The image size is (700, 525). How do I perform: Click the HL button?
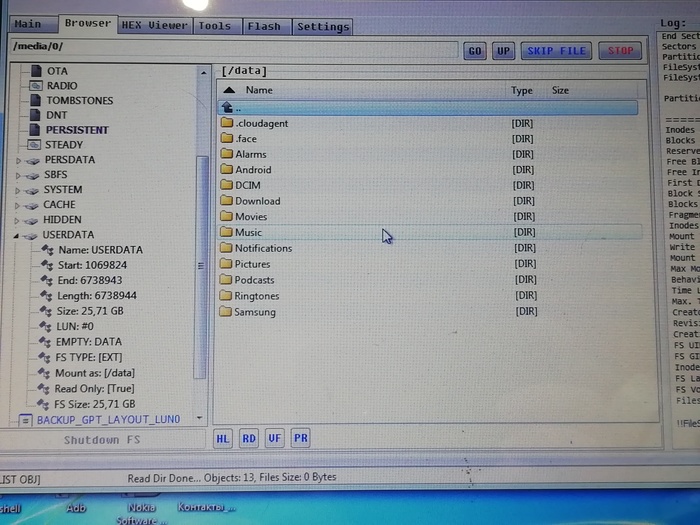pos(223,438)
